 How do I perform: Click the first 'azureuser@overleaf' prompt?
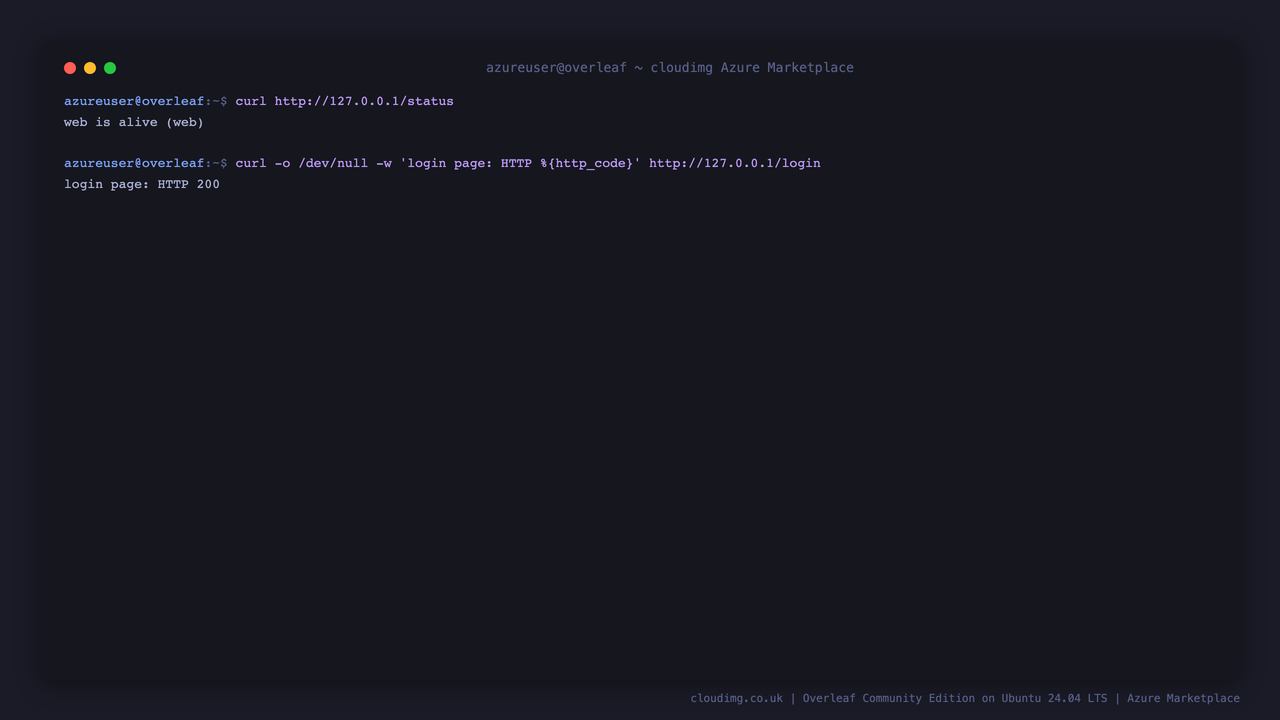click(x=134, y=101)
